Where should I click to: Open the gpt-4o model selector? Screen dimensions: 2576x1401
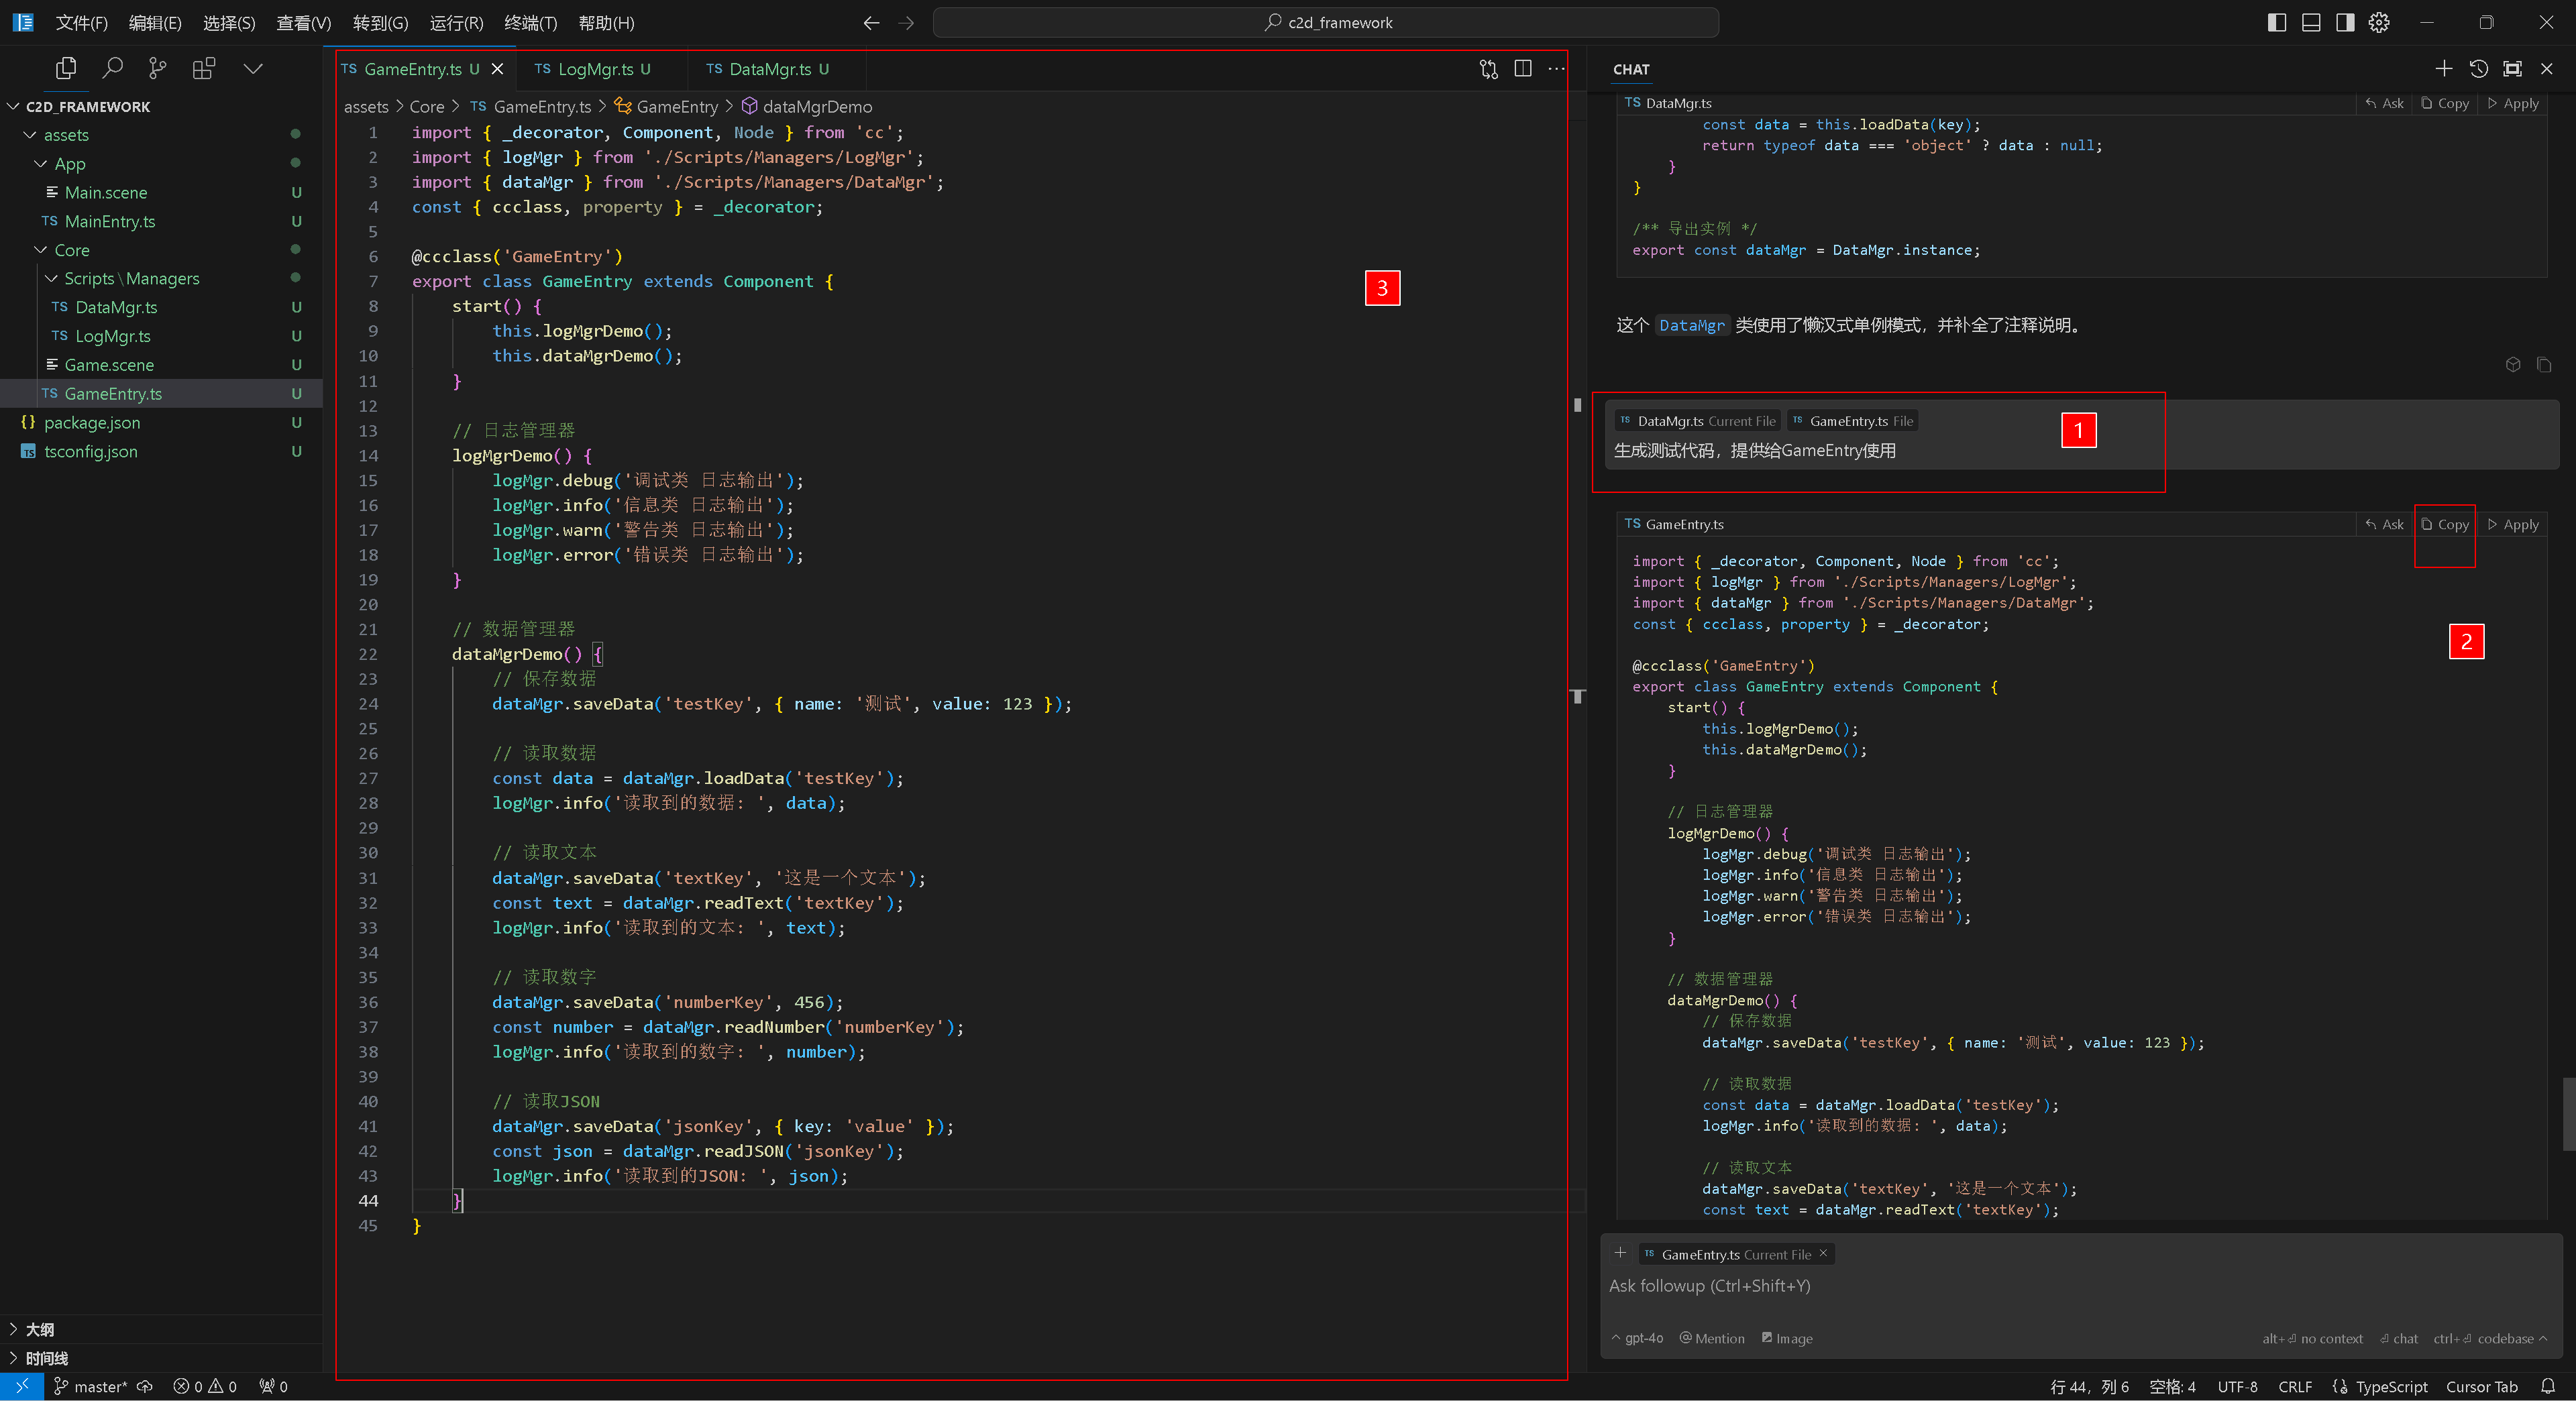1637,1338
